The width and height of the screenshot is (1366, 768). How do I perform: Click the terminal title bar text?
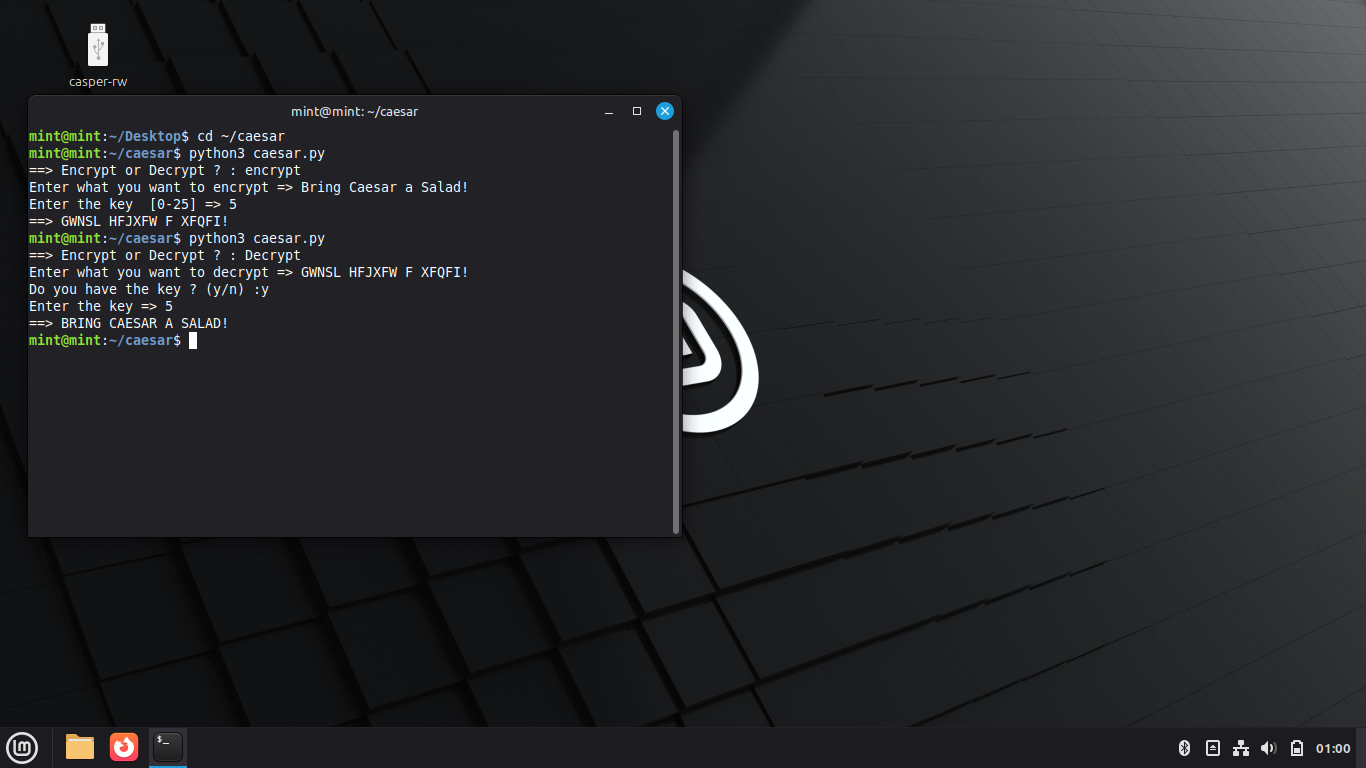pos(354,111)
